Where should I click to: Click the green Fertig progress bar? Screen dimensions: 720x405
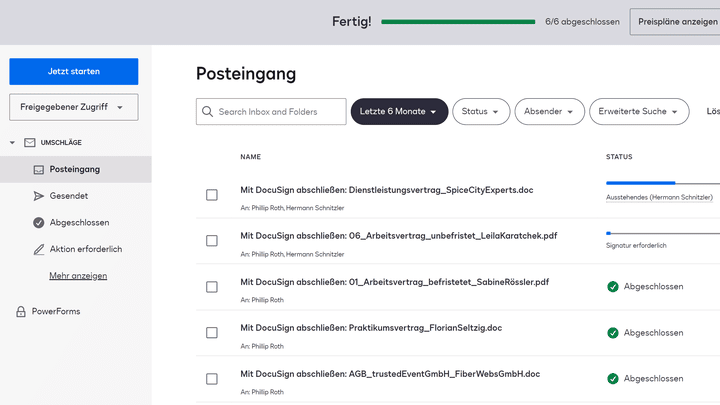pyautogui.click(x=458, y=22)
